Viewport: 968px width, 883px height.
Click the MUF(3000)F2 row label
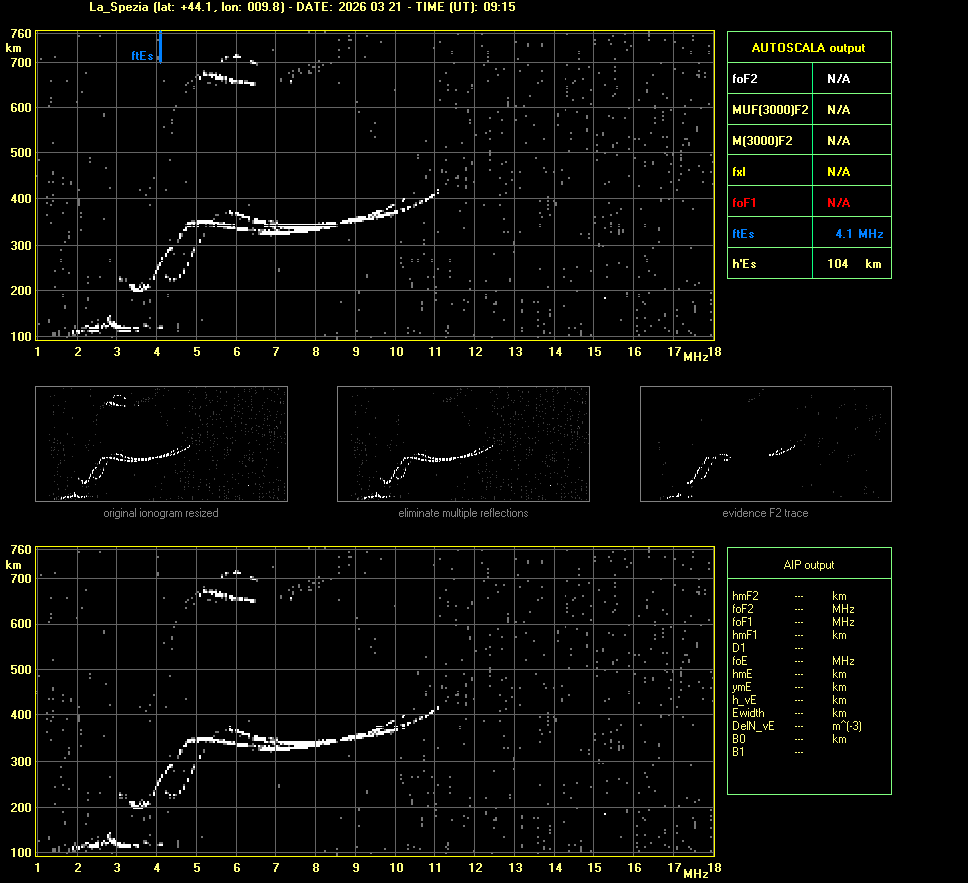[770, 110]
